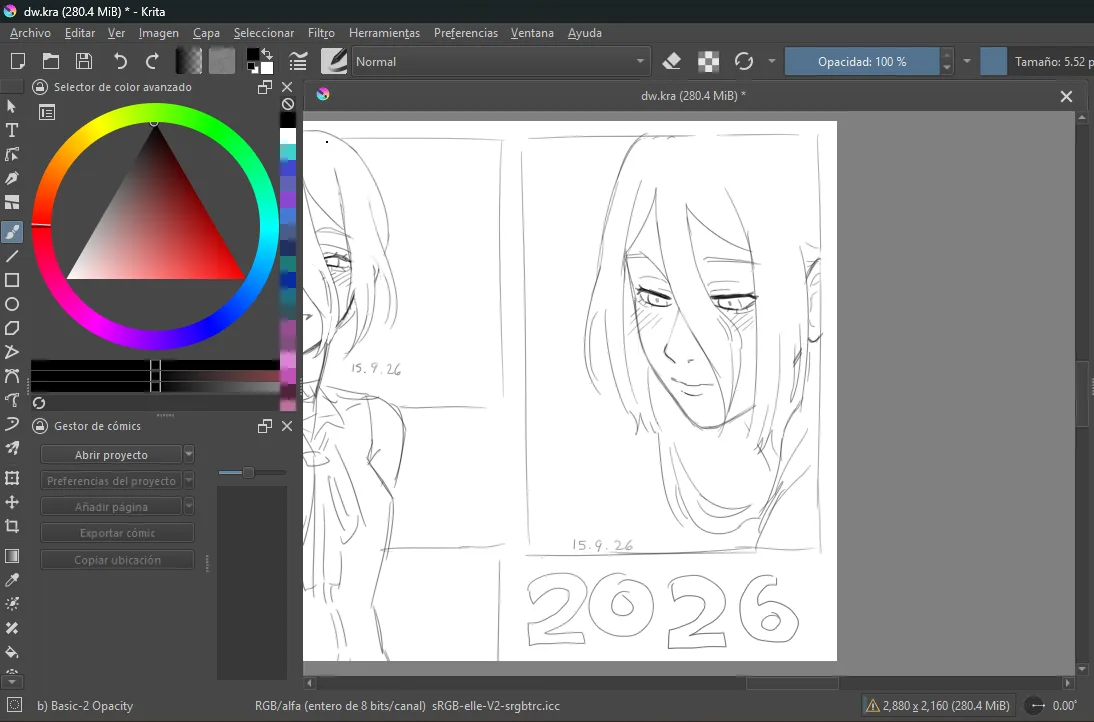Lock the Gestor de cómics docker

click(x=40, y=426)
